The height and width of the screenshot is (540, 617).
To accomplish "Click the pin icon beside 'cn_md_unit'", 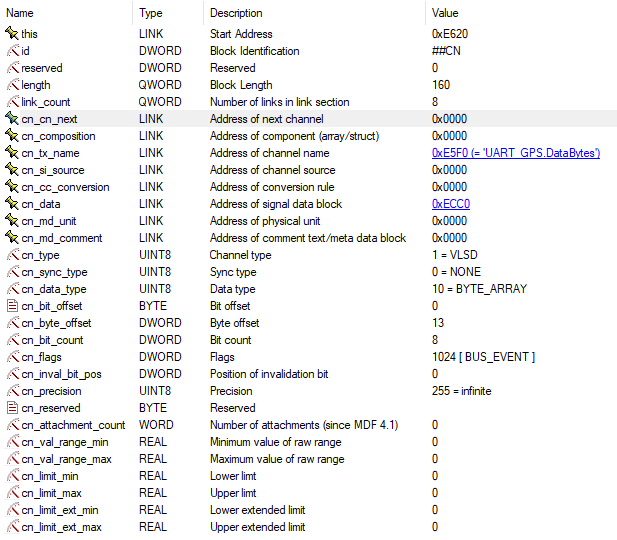I will click(x=12, y=221).
